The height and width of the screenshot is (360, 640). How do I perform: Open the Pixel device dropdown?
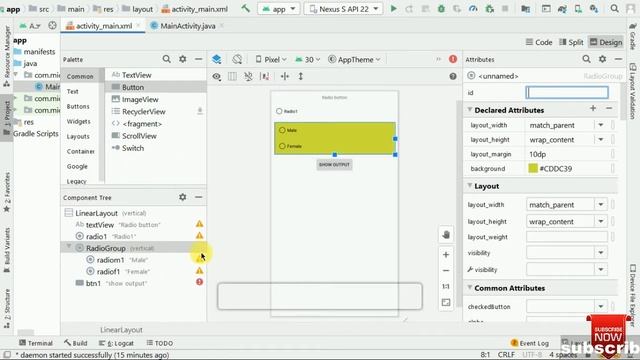[271, 60]
